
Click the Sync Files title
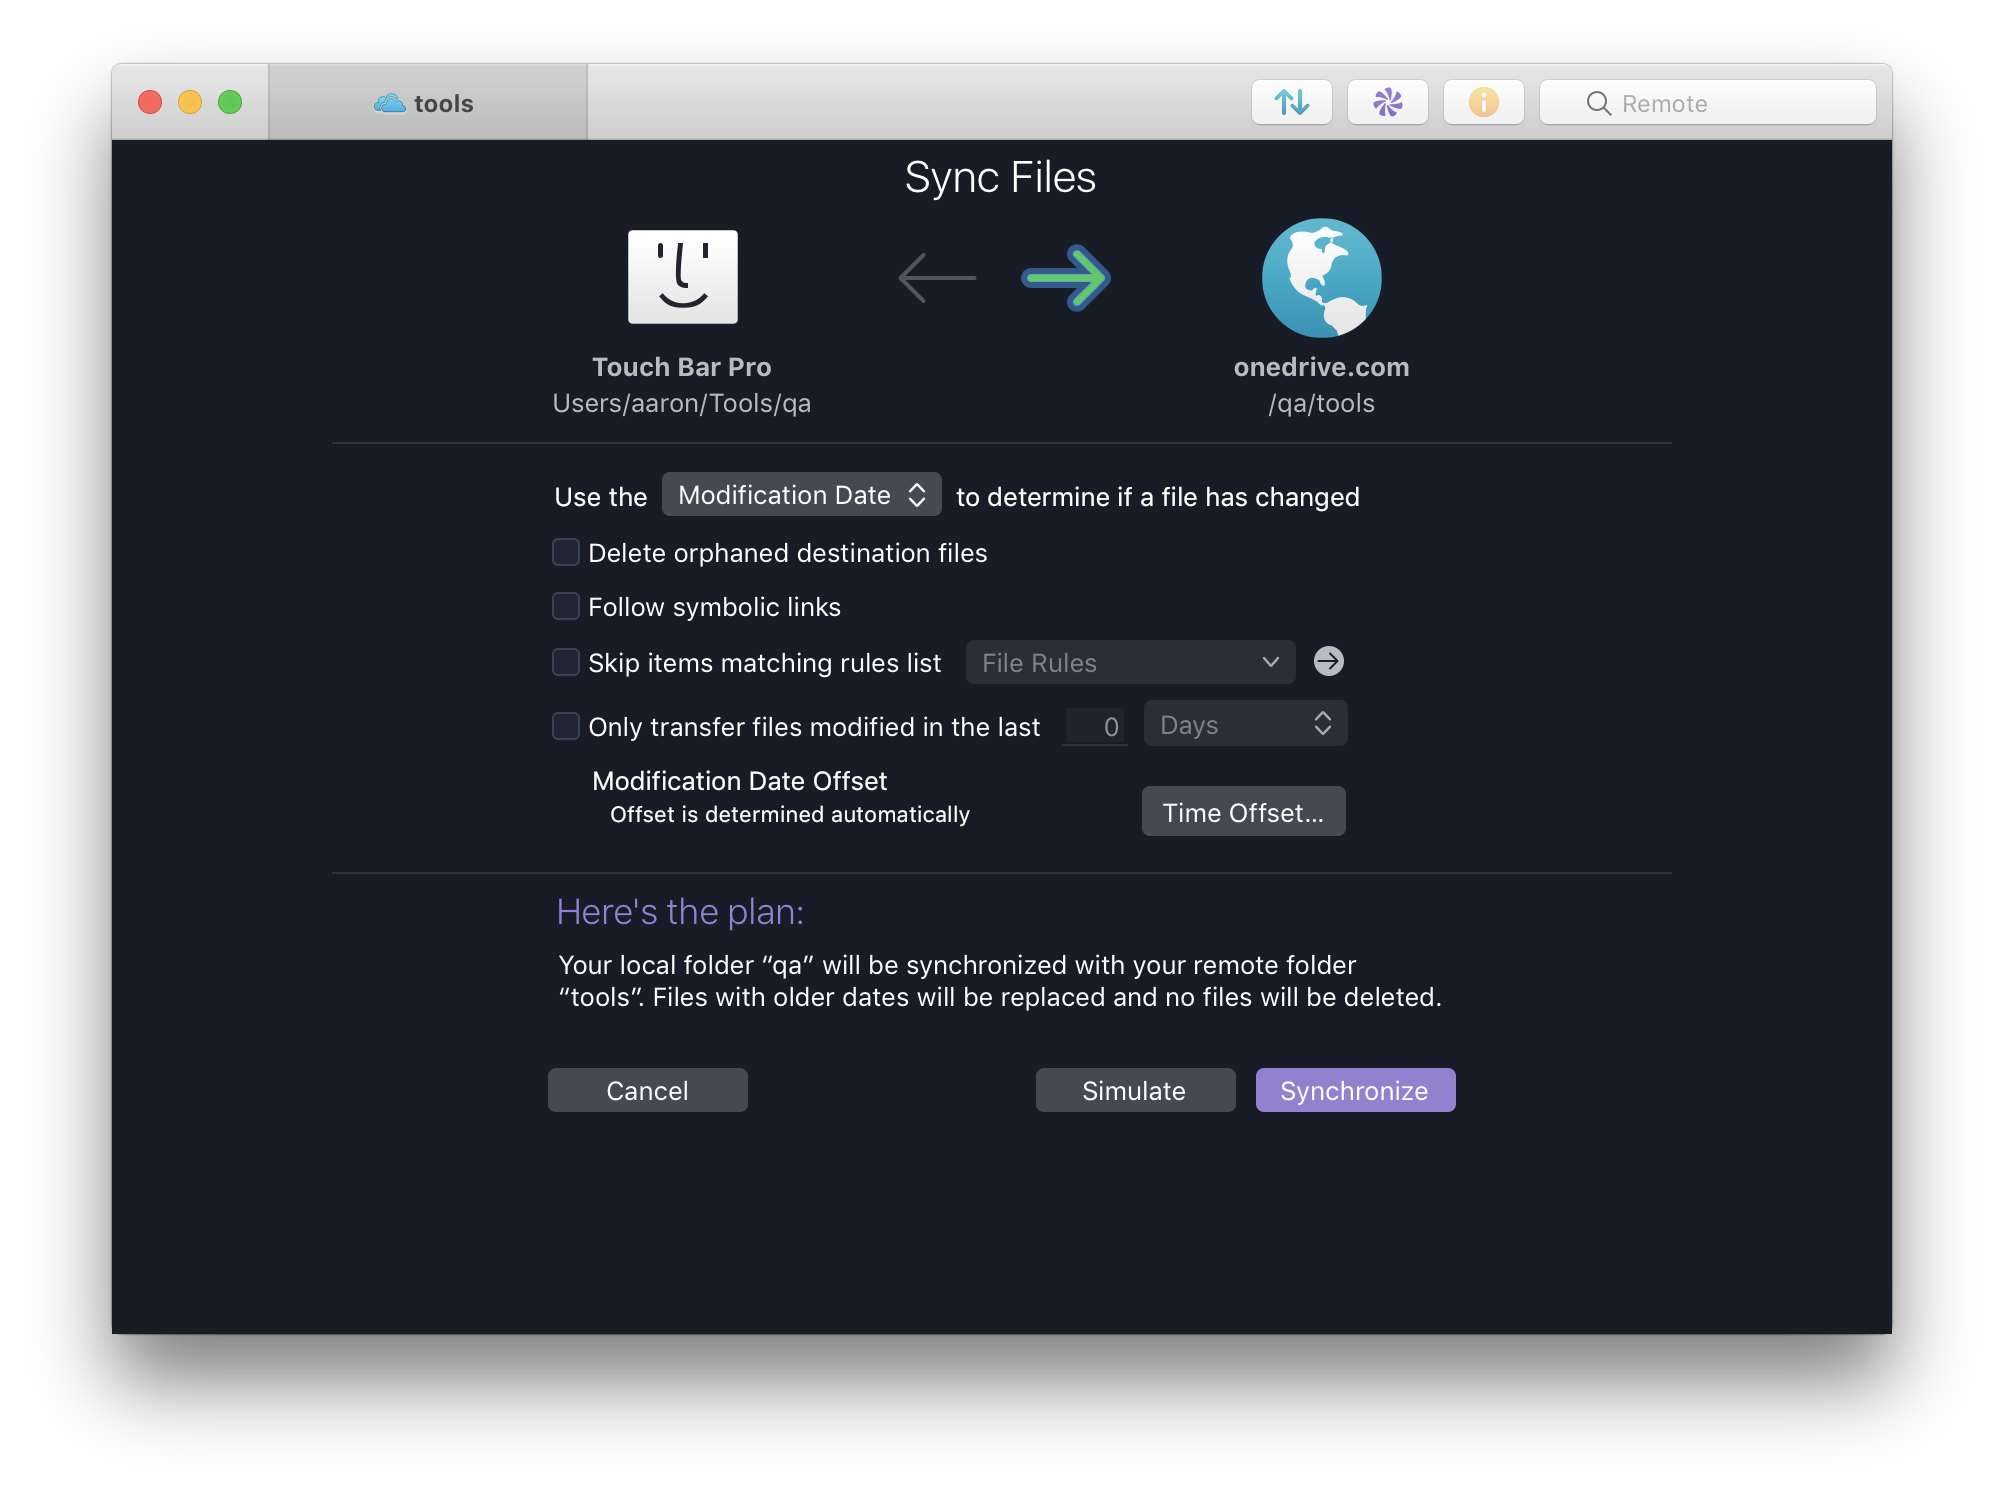coord(1001,178)
